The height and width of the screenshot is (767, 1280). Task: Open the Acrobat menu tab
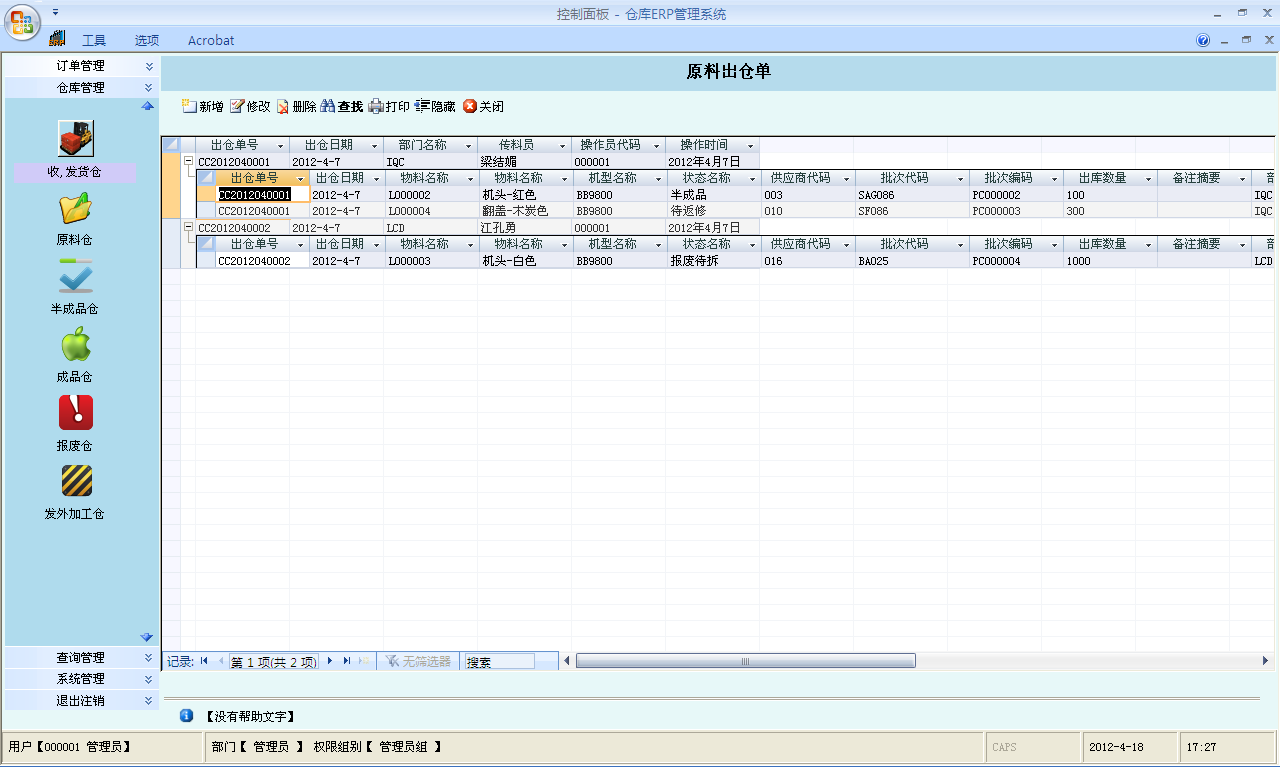pos(211,40)
